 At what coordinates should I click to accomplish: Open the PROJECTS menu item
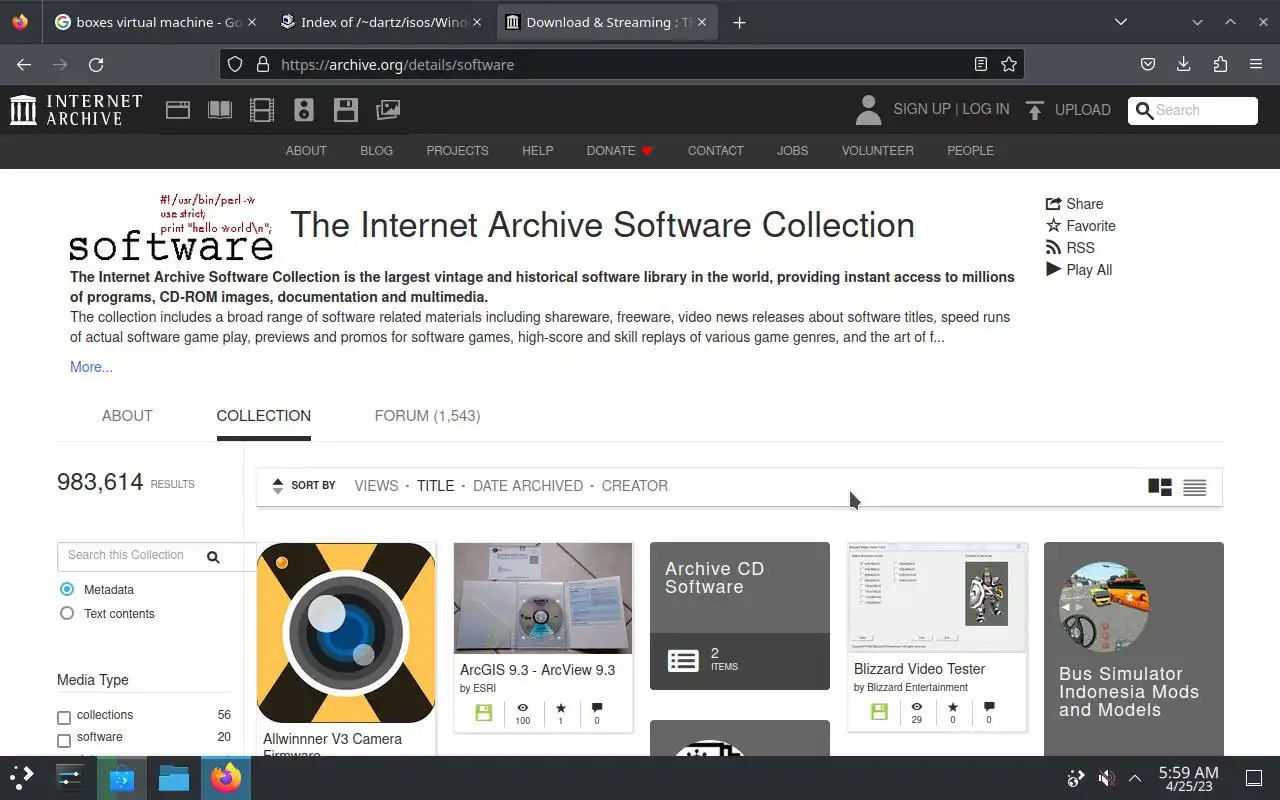tap(457, 151)
